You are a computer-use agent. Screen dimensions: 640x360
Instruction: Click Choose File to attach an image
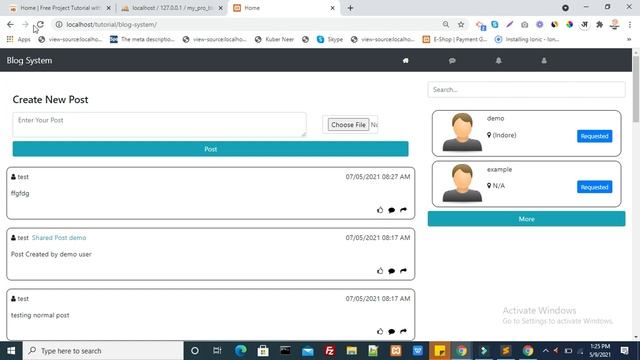click(x=348, y=124)
